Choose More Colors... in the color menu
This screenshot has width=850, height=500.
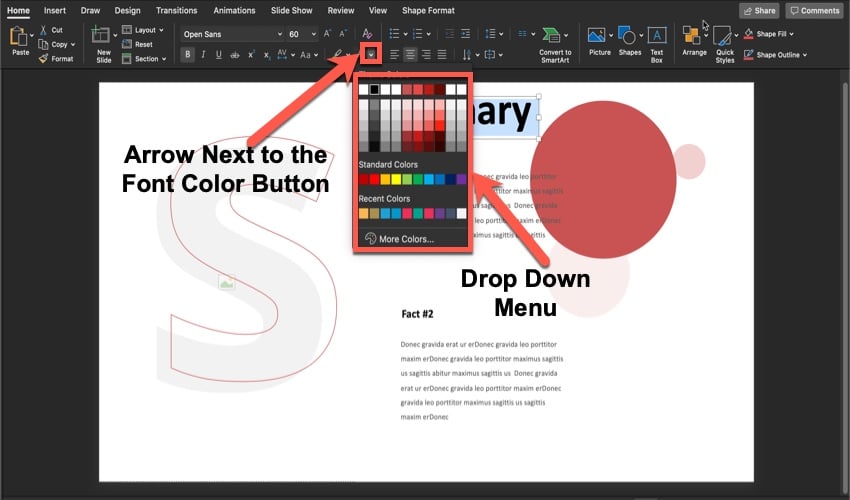point(406,239)
